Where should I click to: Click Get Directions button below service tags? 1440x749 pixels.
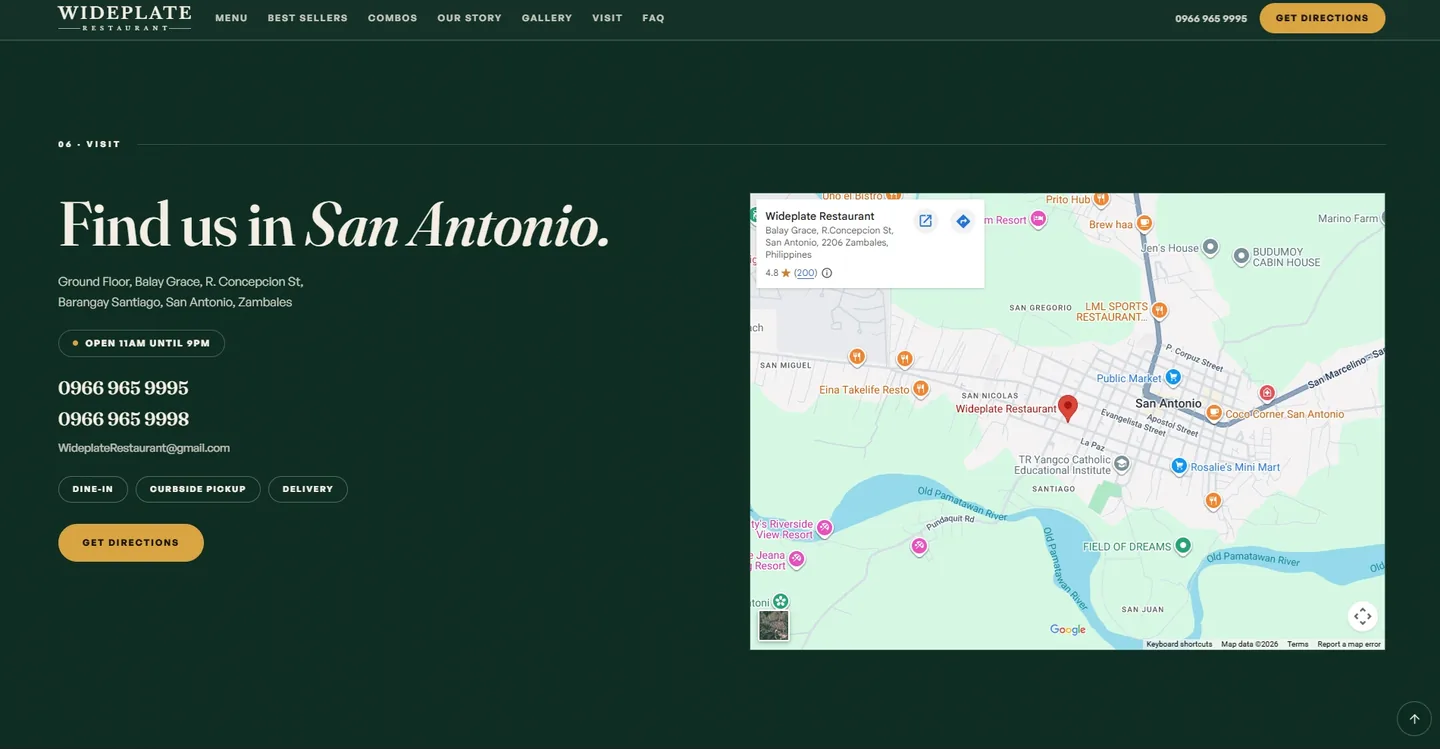[x=131, y=543]
